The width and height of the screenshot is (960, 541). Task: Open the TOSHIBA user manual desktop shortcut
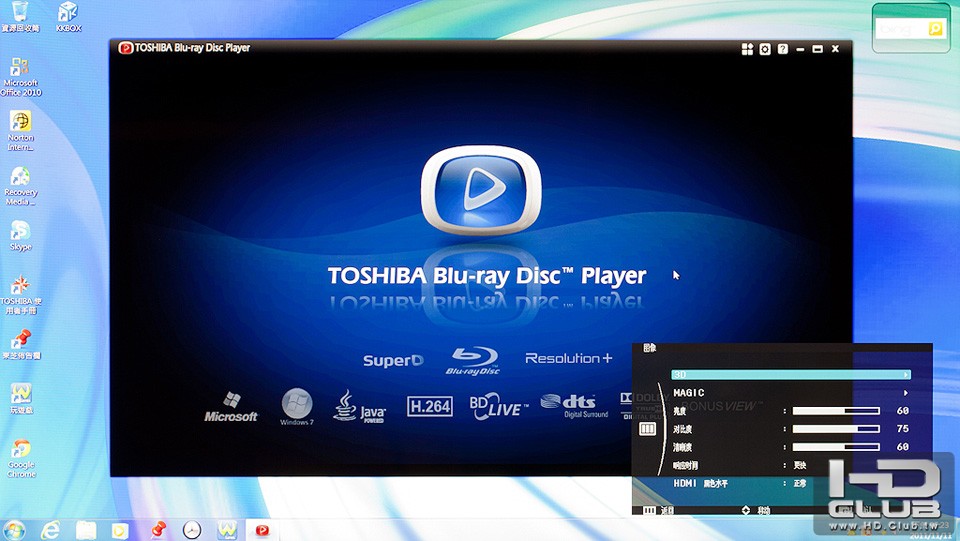[20, 295]
